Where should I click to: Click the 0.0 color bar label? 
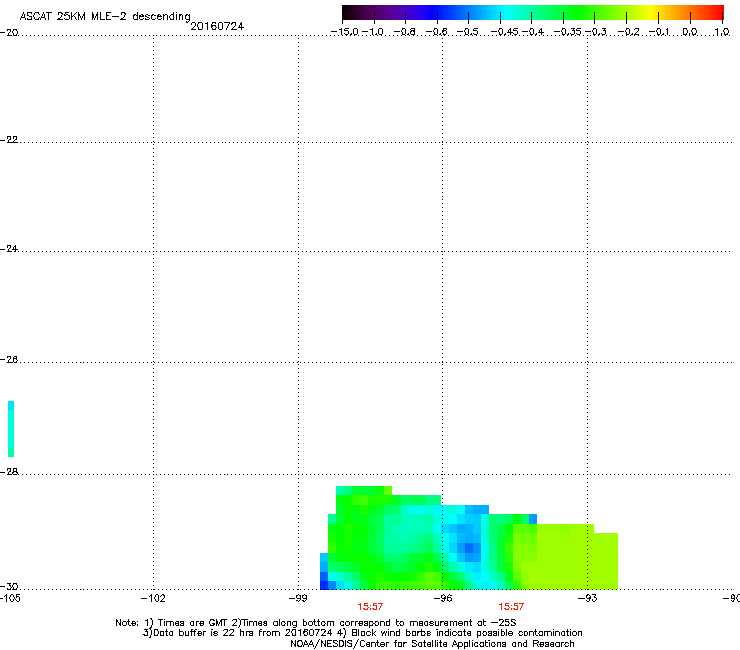pos(690,32)
